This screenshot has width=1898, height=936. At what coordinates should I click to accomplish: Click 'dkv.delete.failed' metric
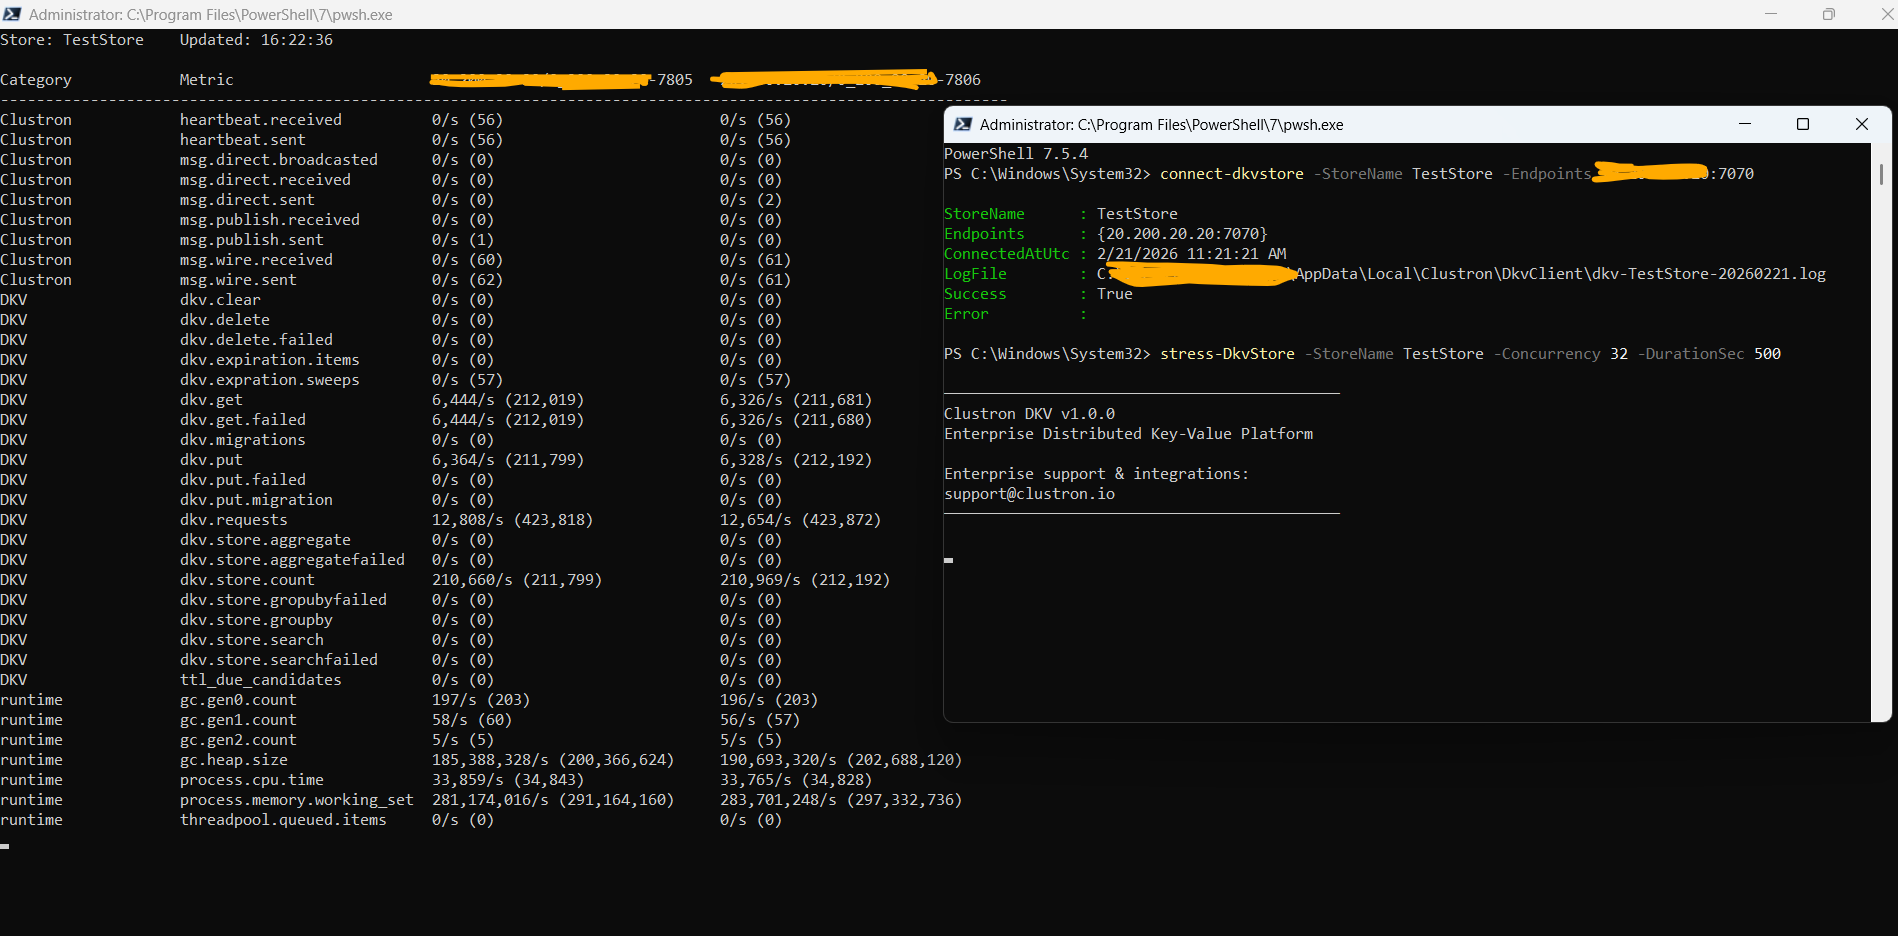(x=256, y=340)
